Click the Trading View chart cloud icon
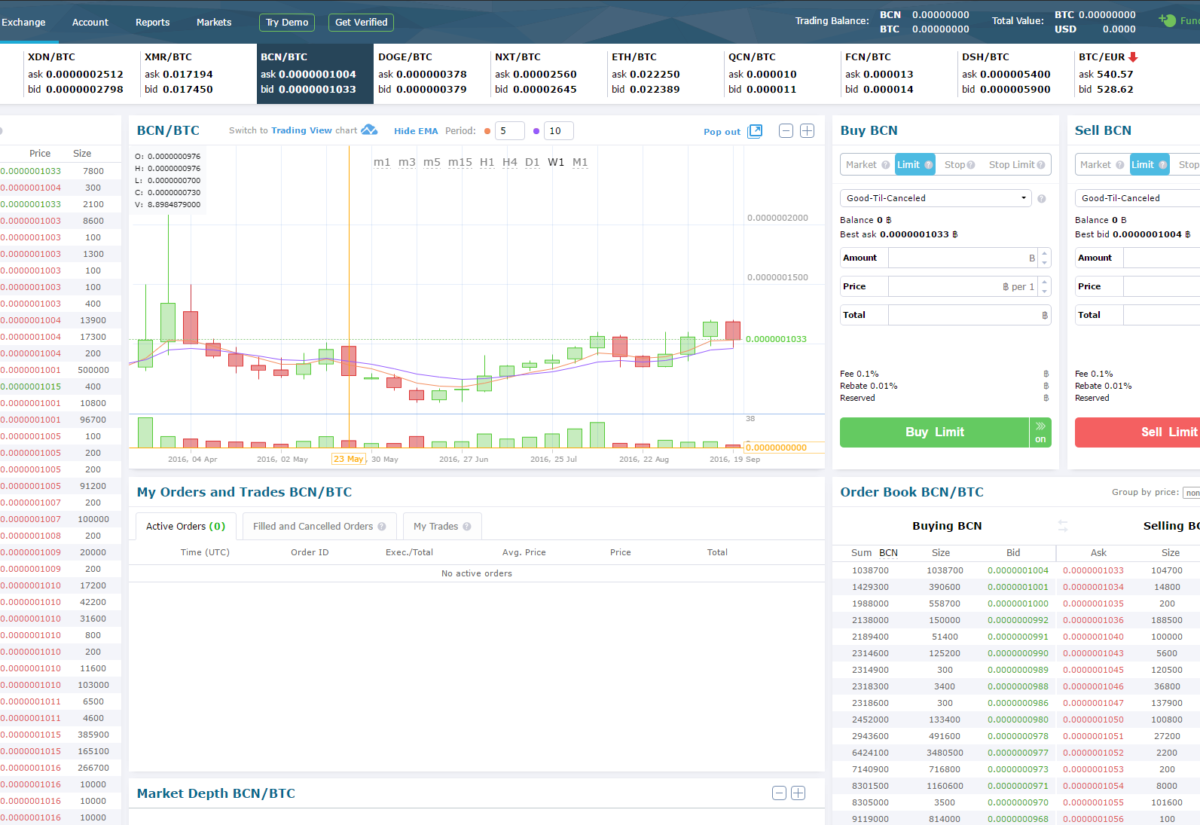Screen dimensions: 1200x825 [369, 130]
